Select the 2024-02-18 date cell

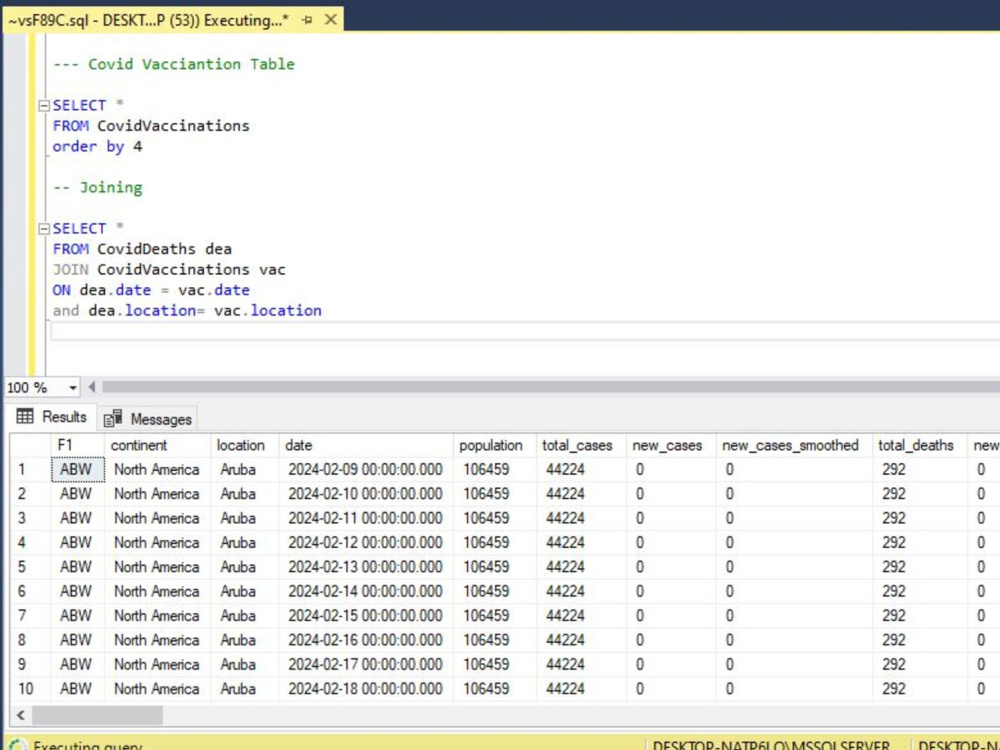366,689
